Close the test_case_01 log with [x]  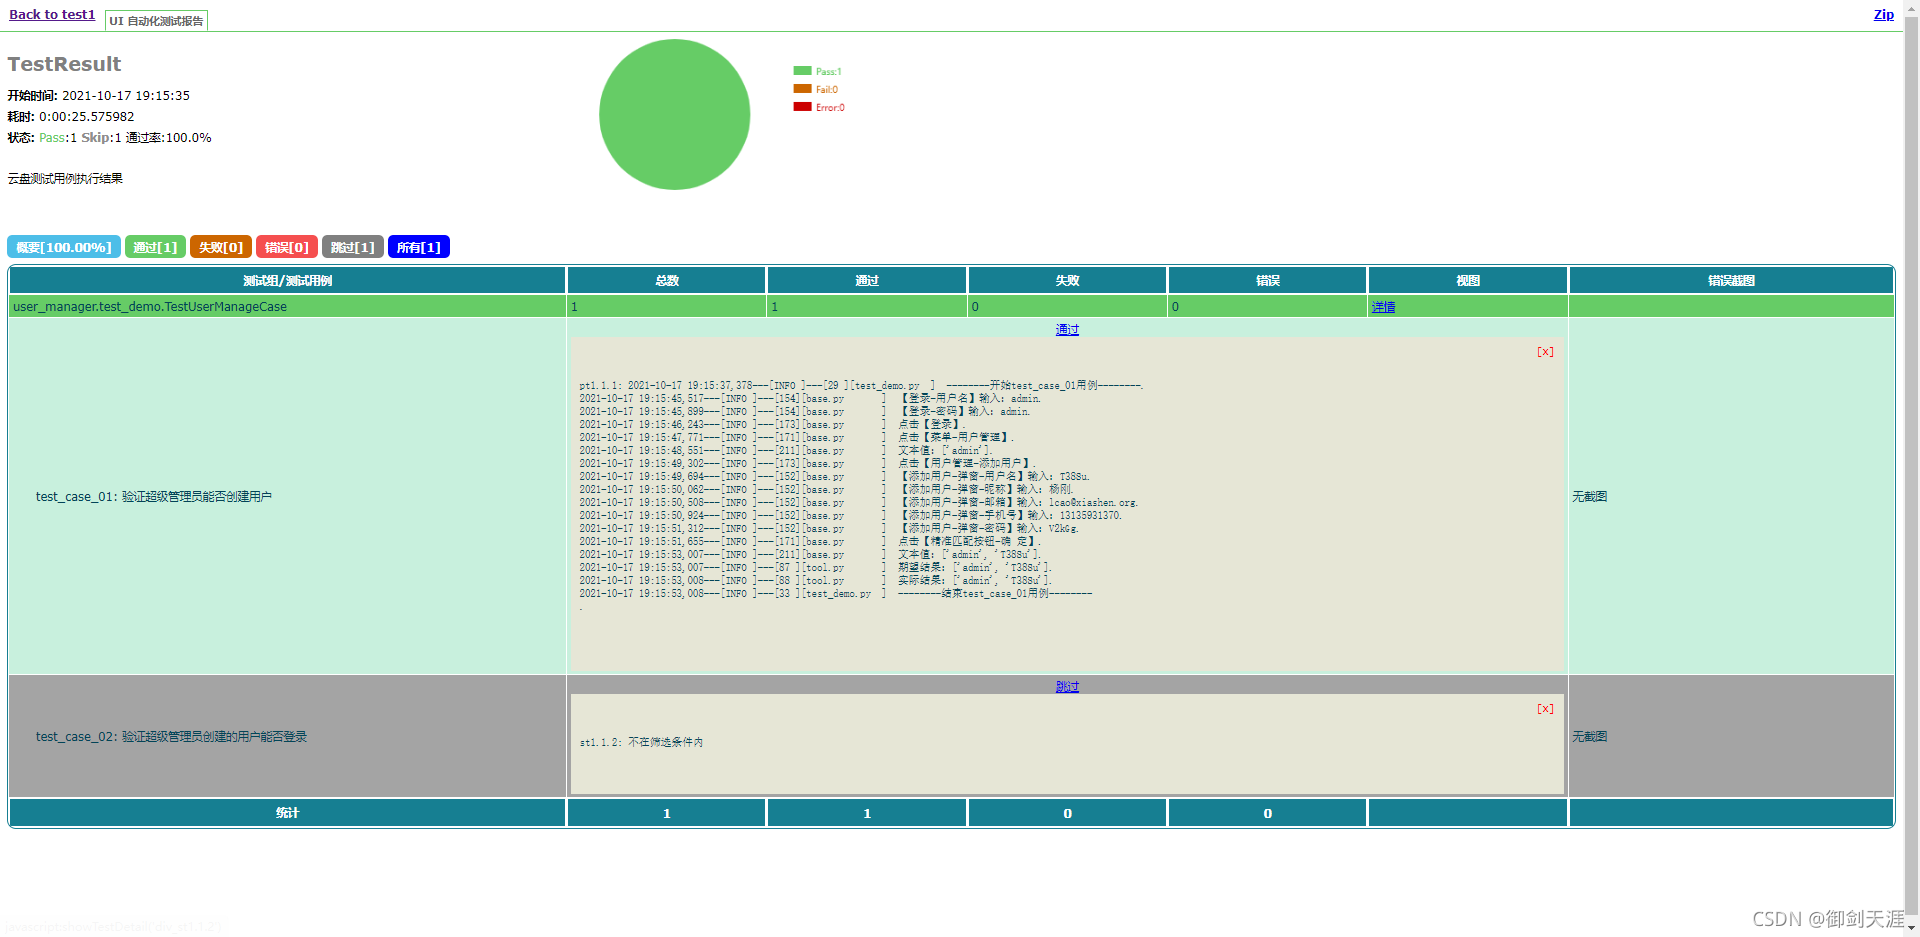tap(1545, 352)
